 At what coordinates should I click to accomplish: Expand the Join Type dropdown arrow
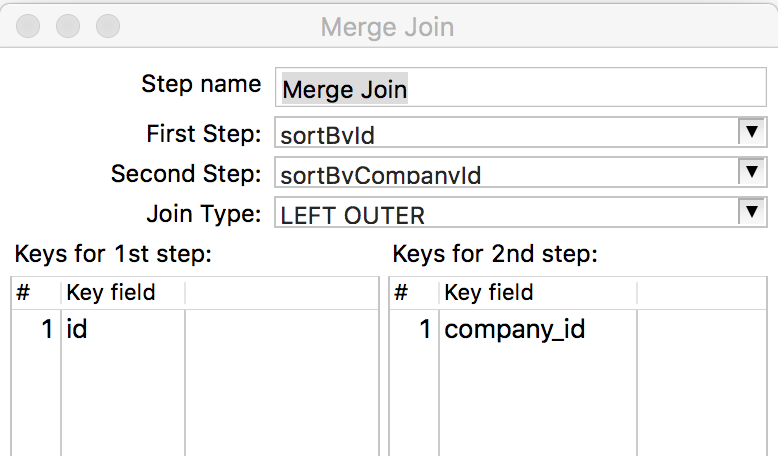pyautogui.click(x=752, y=212)
